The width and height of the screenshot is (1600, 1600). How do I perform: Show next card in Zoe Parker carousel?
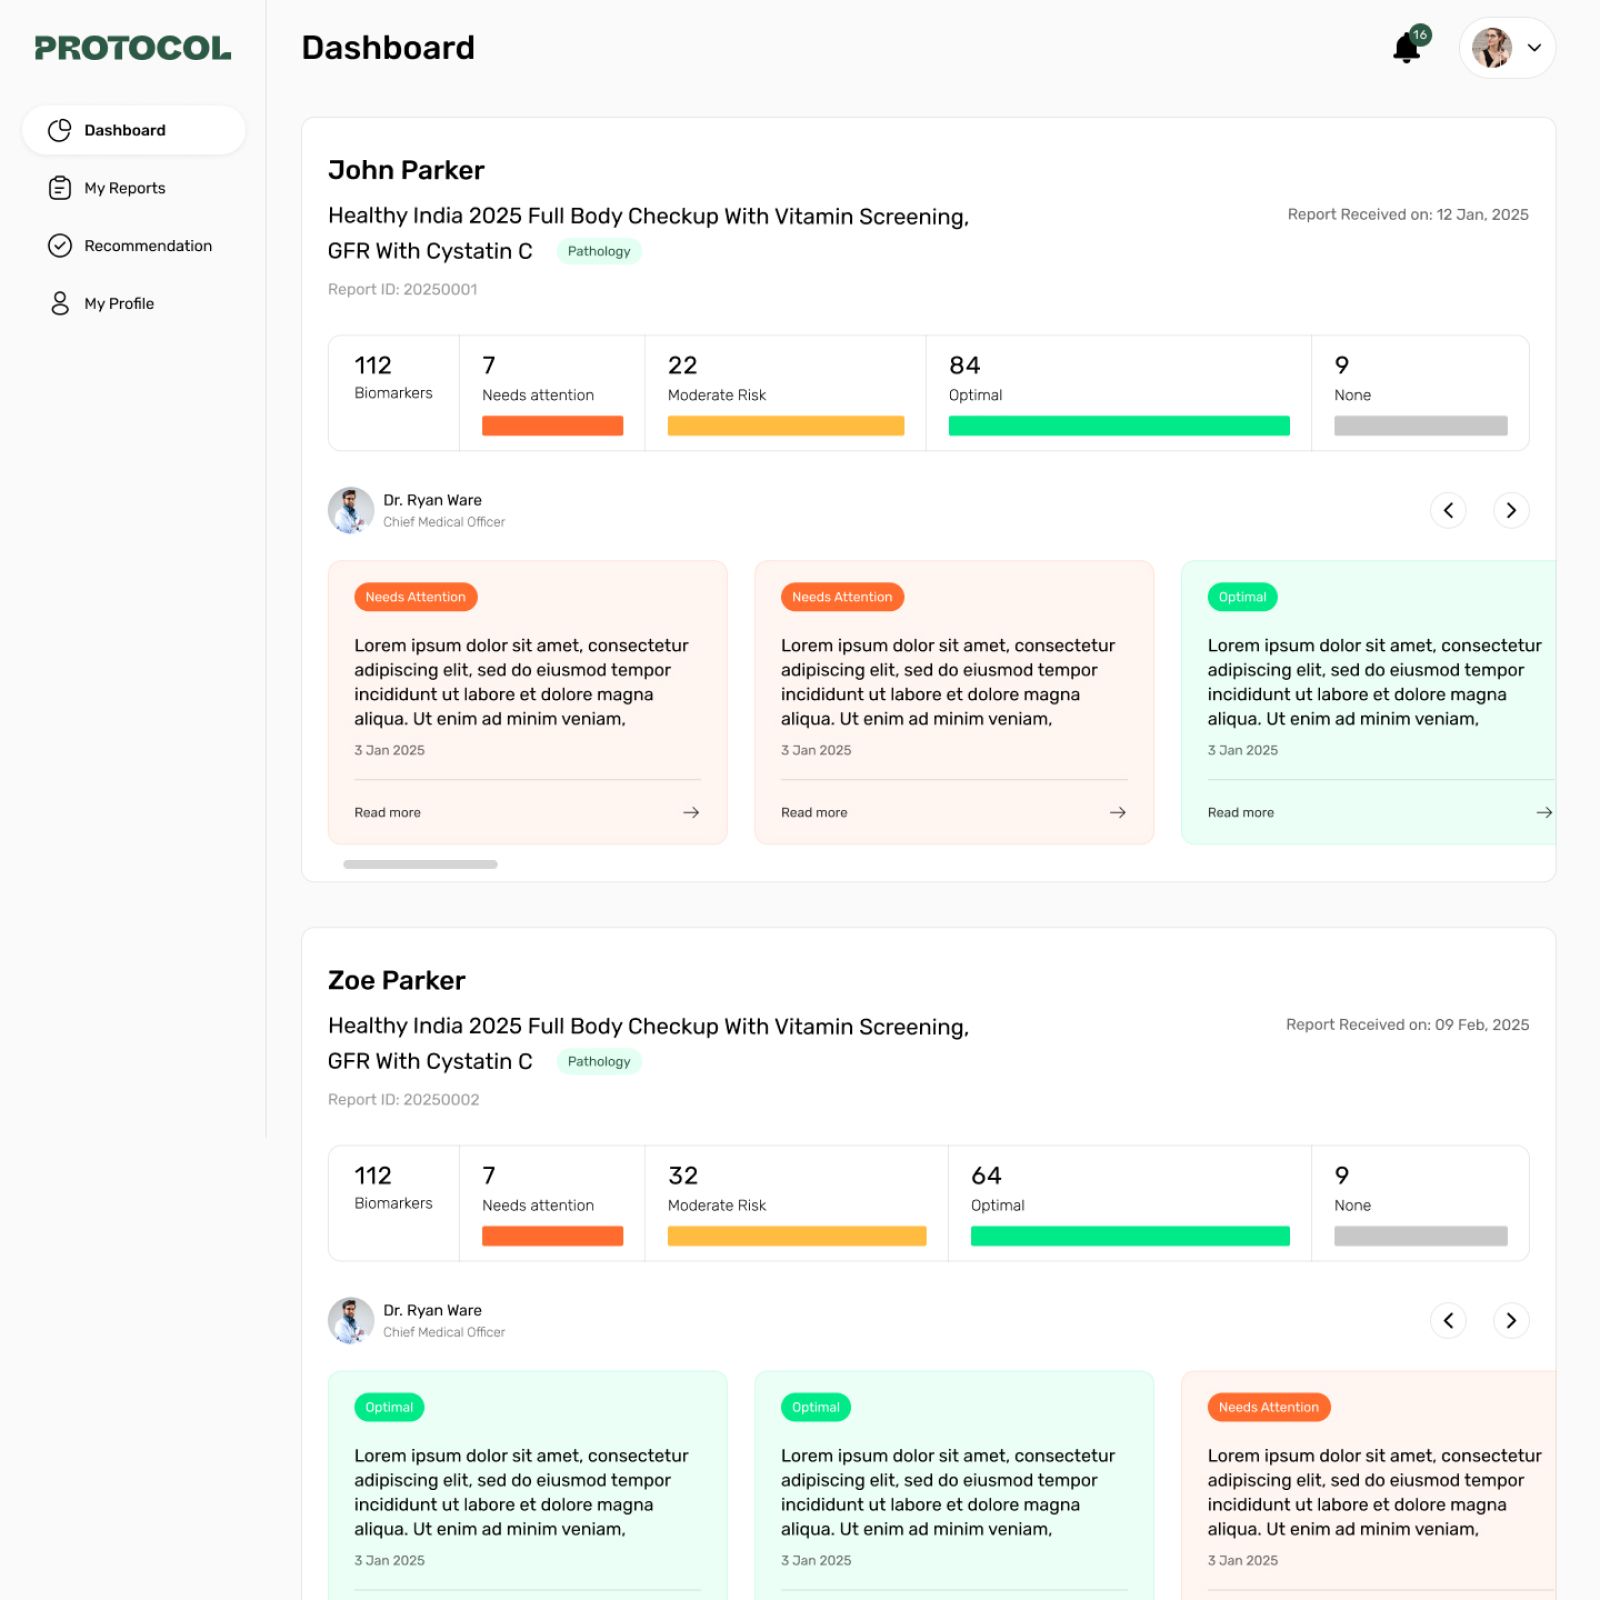(1511, 1320)
